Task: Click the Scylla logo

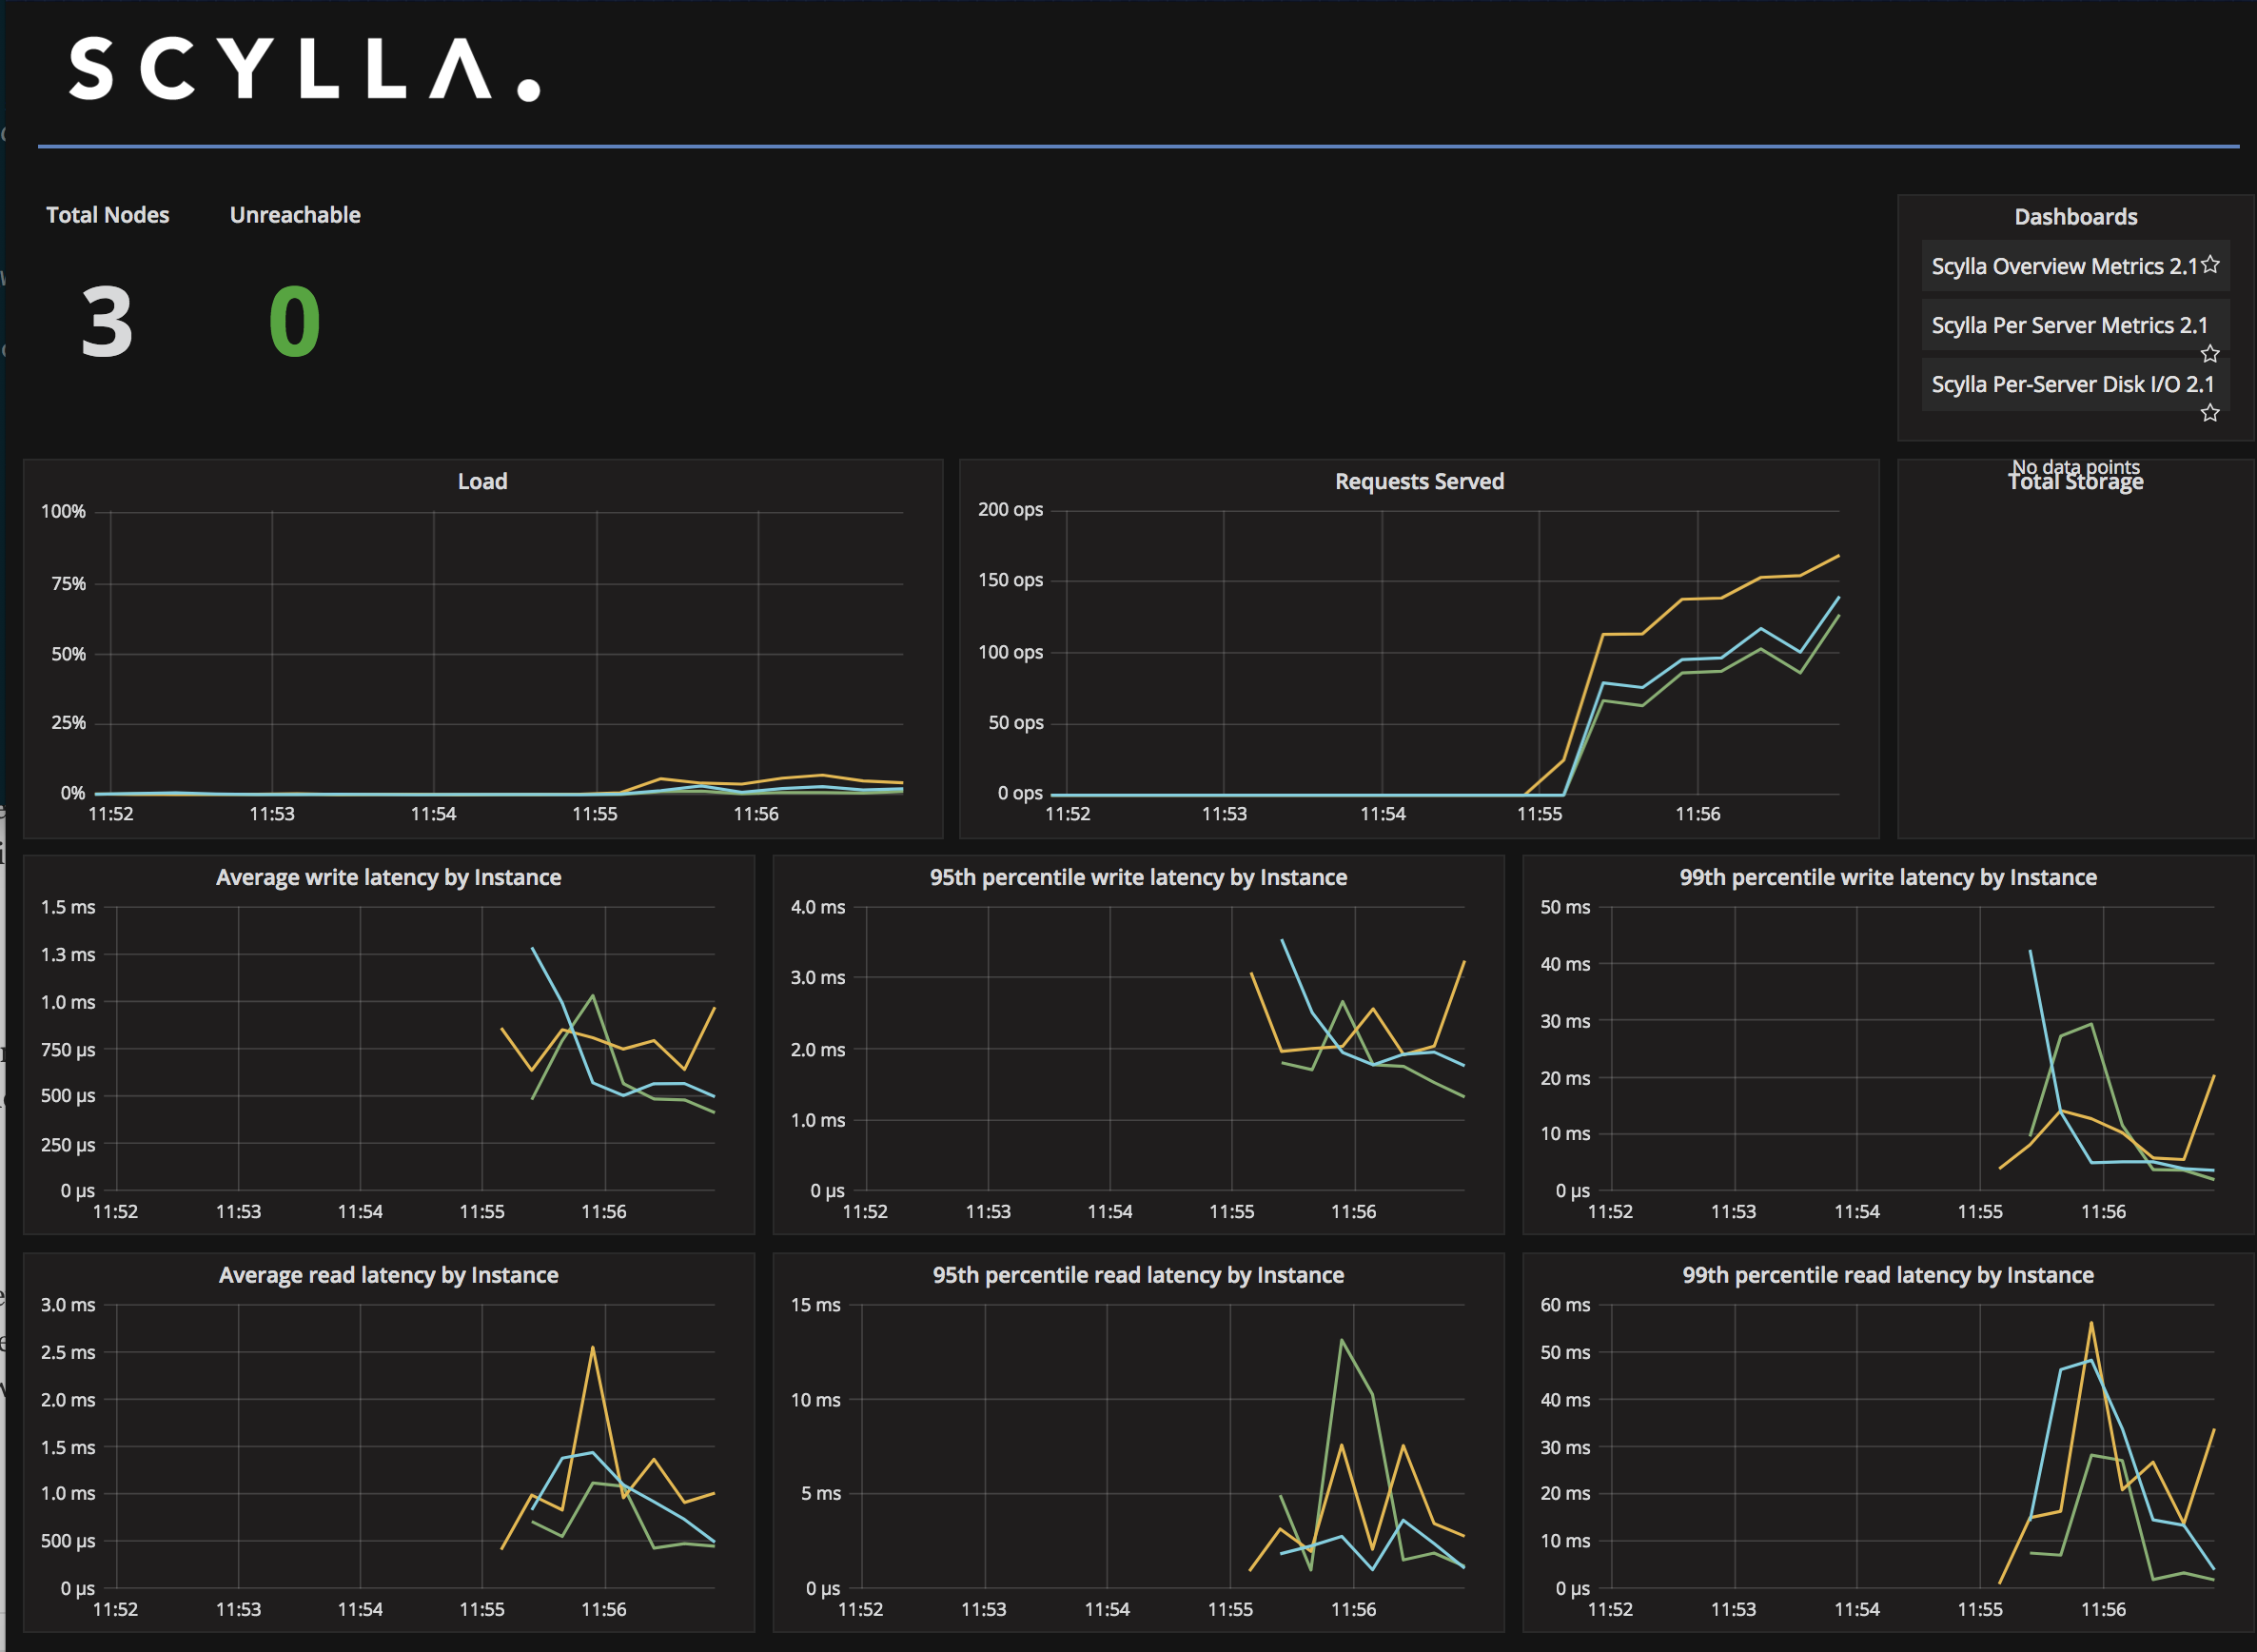Action: 305,69
